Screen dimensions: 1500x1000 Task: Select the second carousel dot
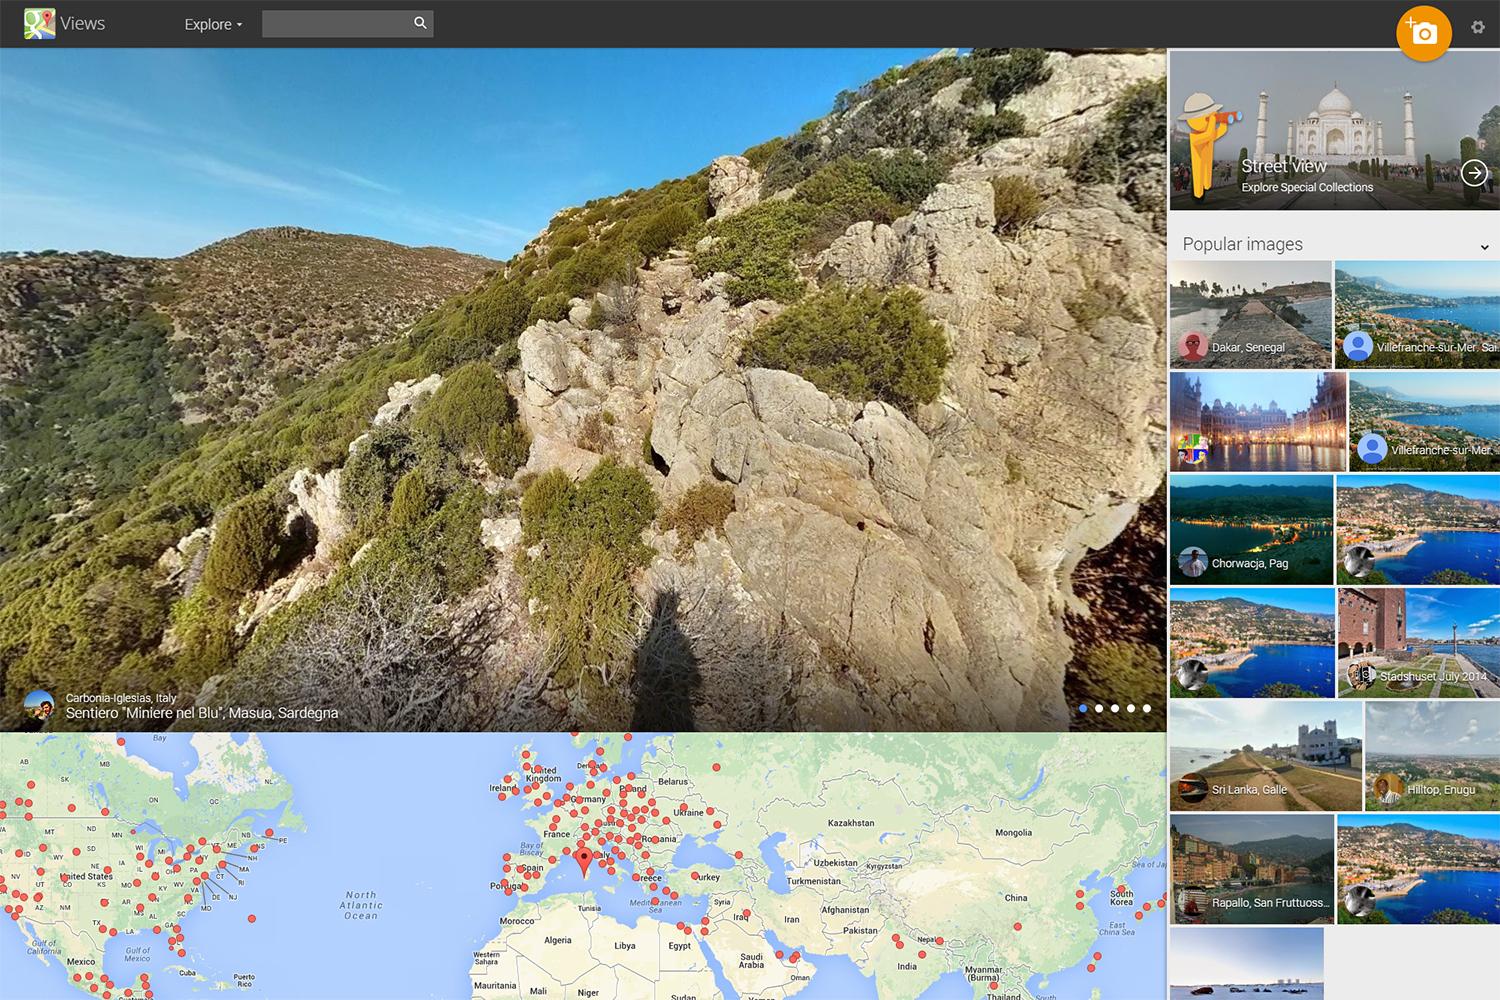(1099, 708)
